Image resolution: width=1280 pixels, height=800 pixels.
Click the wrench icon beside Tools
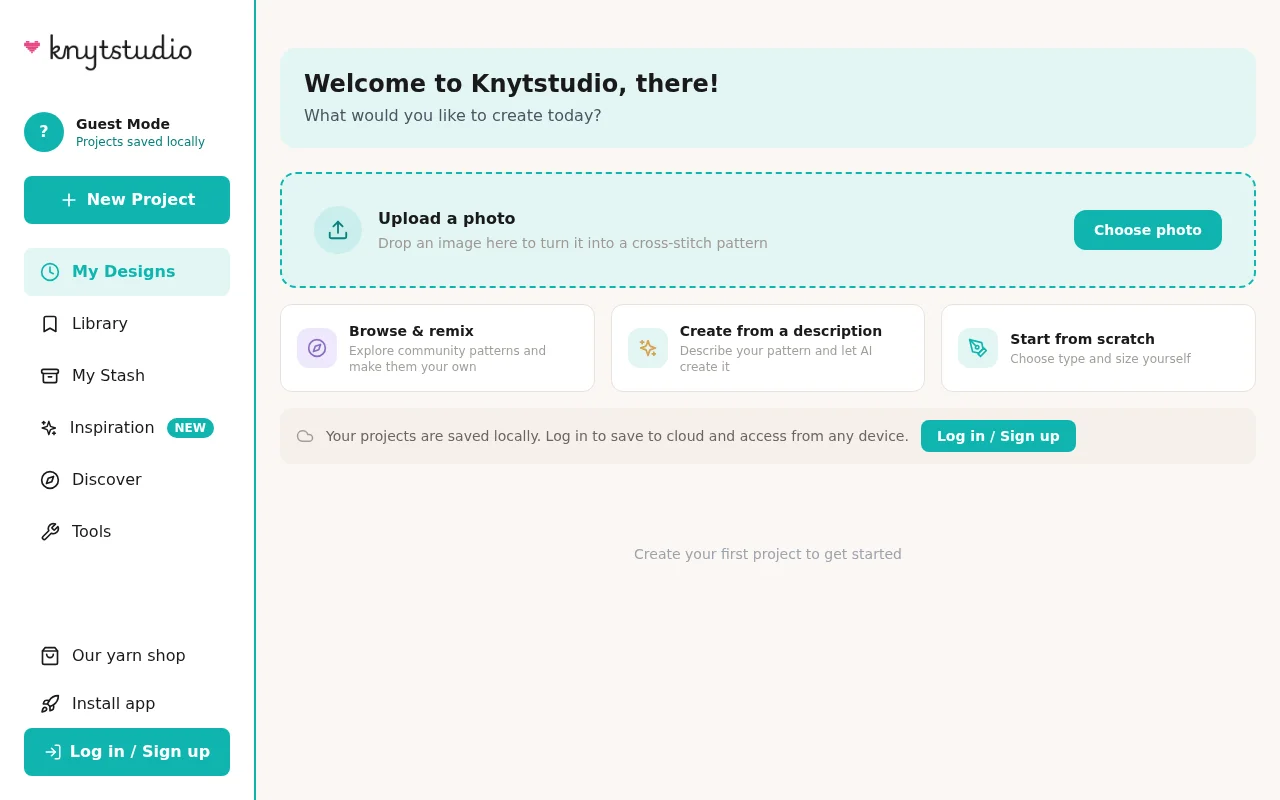(50, 532)
